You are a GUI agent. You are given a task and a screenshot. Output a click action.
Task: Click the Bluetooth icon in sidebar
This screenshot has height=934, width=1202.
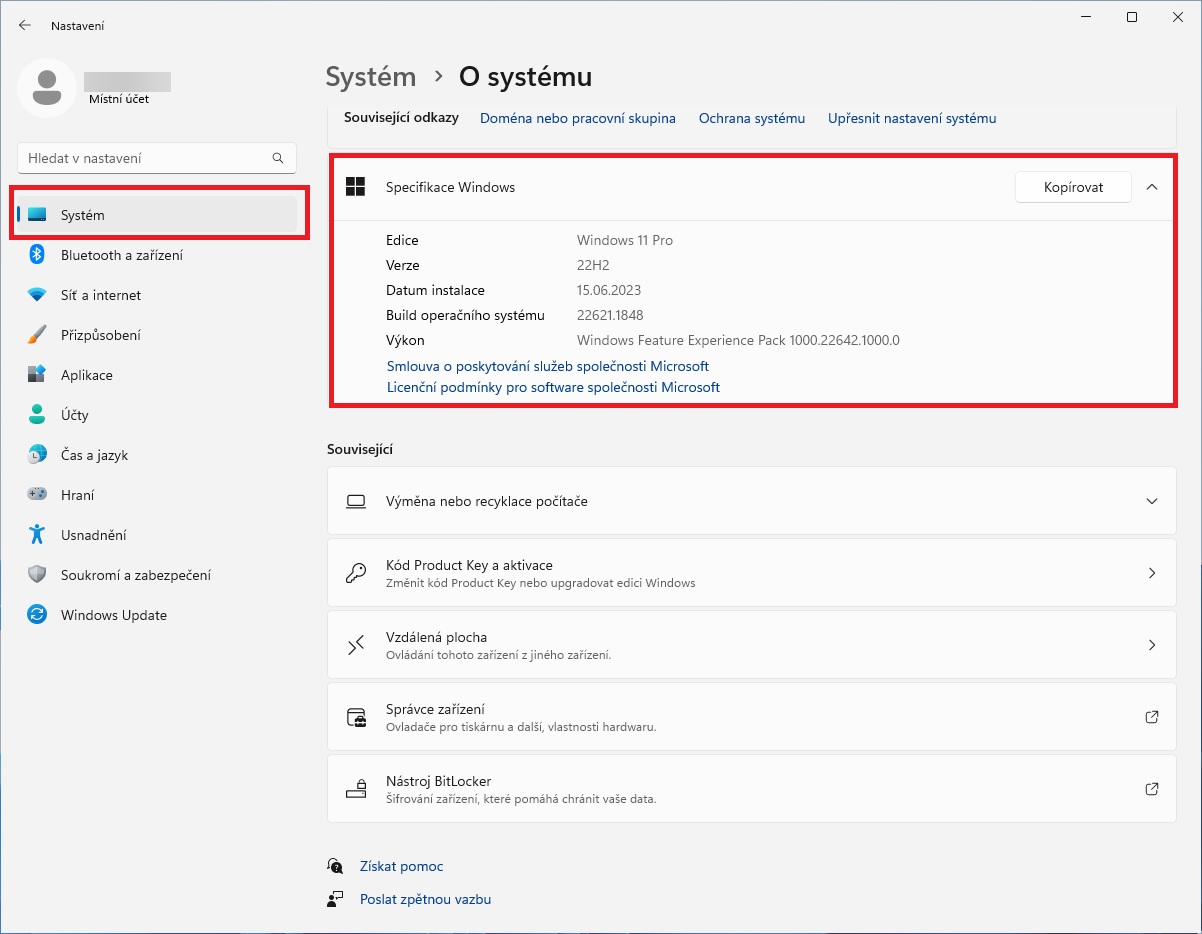click(x=37, y=255)
